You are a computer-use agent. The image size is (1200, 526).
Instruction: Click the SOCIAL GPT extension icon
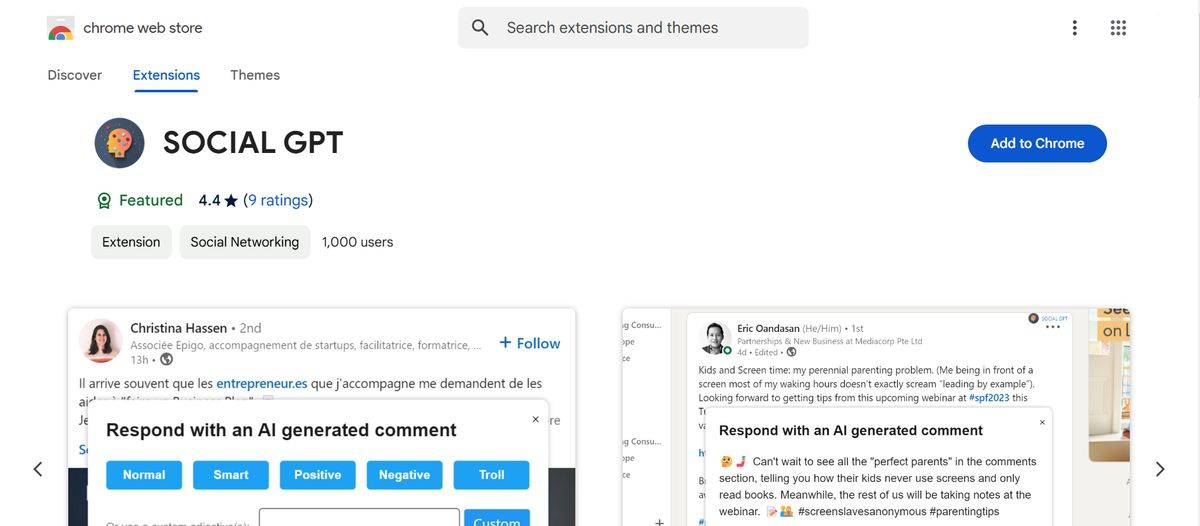click(120, 143)
